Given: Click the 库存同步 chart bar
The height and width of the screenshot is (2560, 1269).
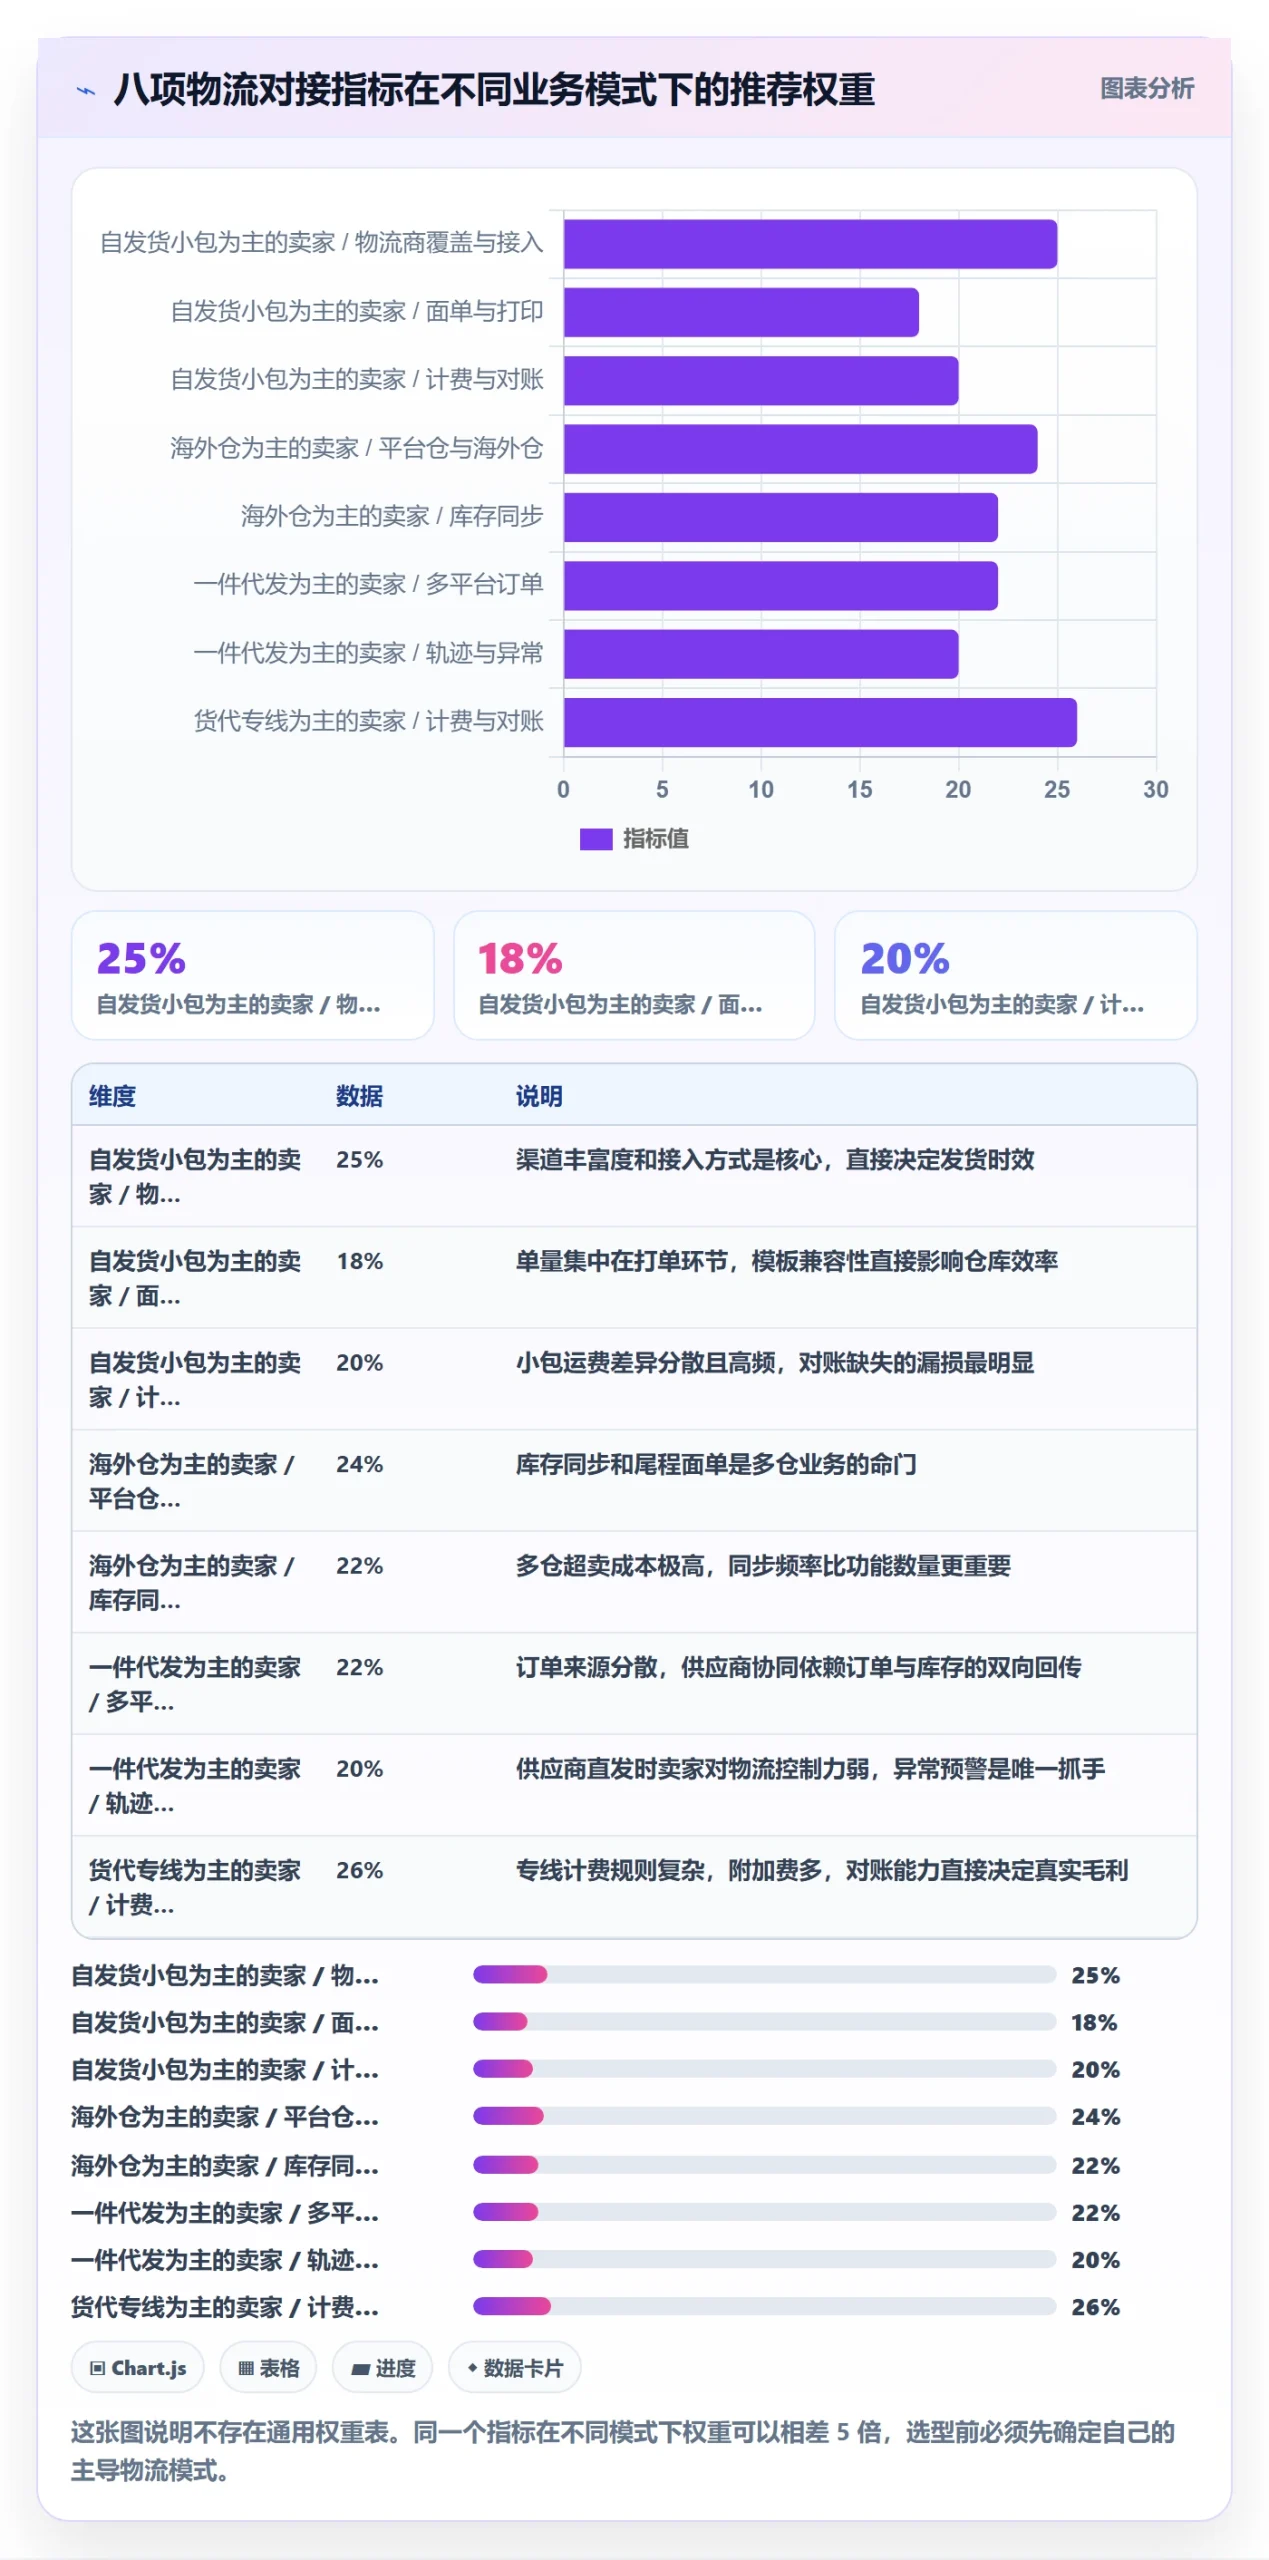Looking at the screenshot, I should [781, 517].
